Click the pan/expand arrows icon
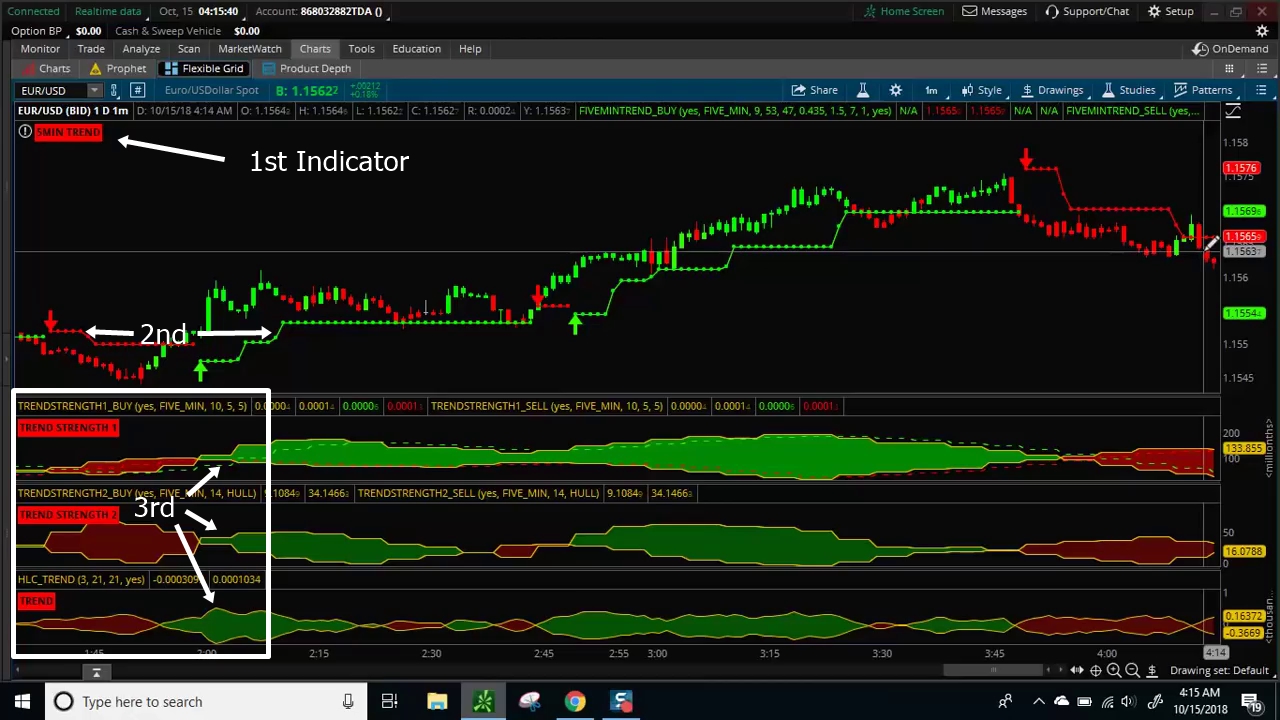 click(x=1077, y=671)
